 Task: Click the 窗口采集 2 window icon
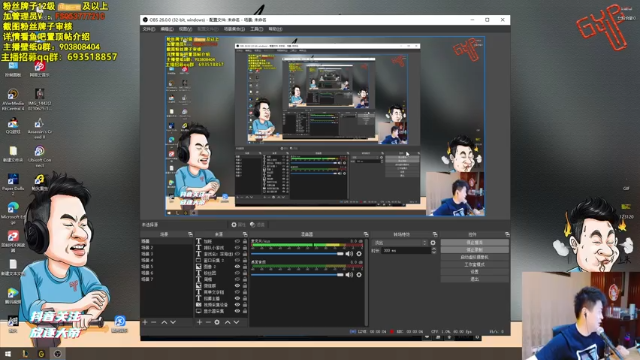[199, 260]
